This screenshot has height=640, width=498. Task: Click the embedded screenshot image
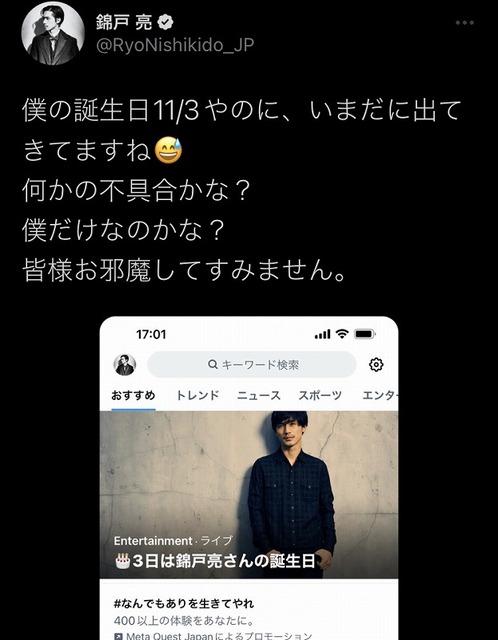coord(249,478)
